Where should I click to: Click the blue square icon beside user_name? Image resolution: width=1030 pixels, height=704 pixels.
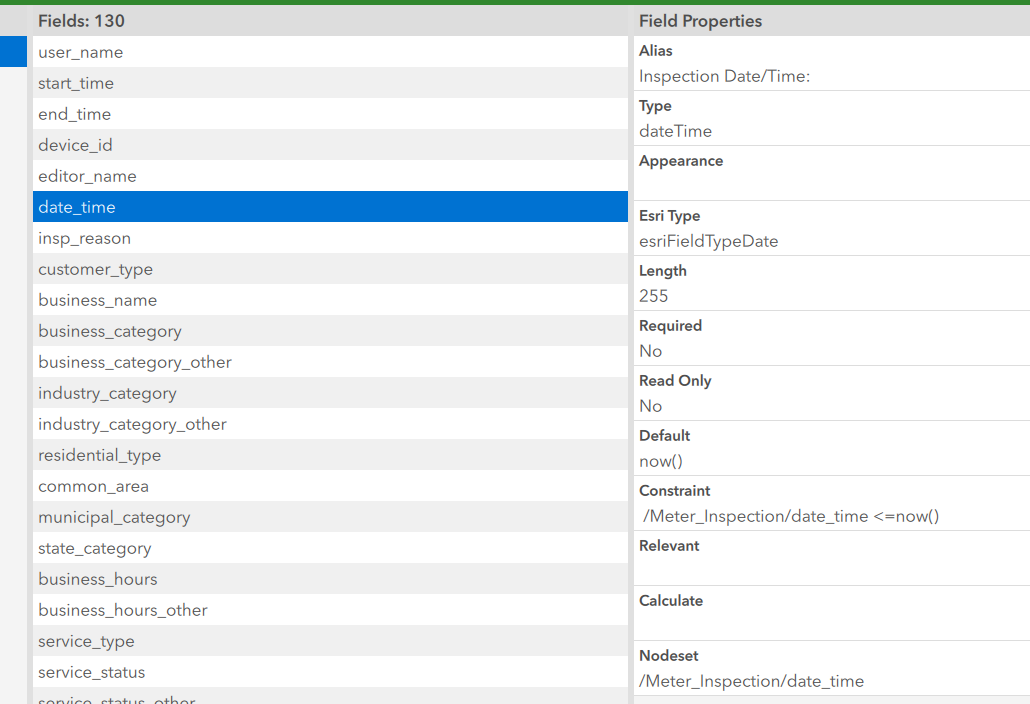click(13, 52)
